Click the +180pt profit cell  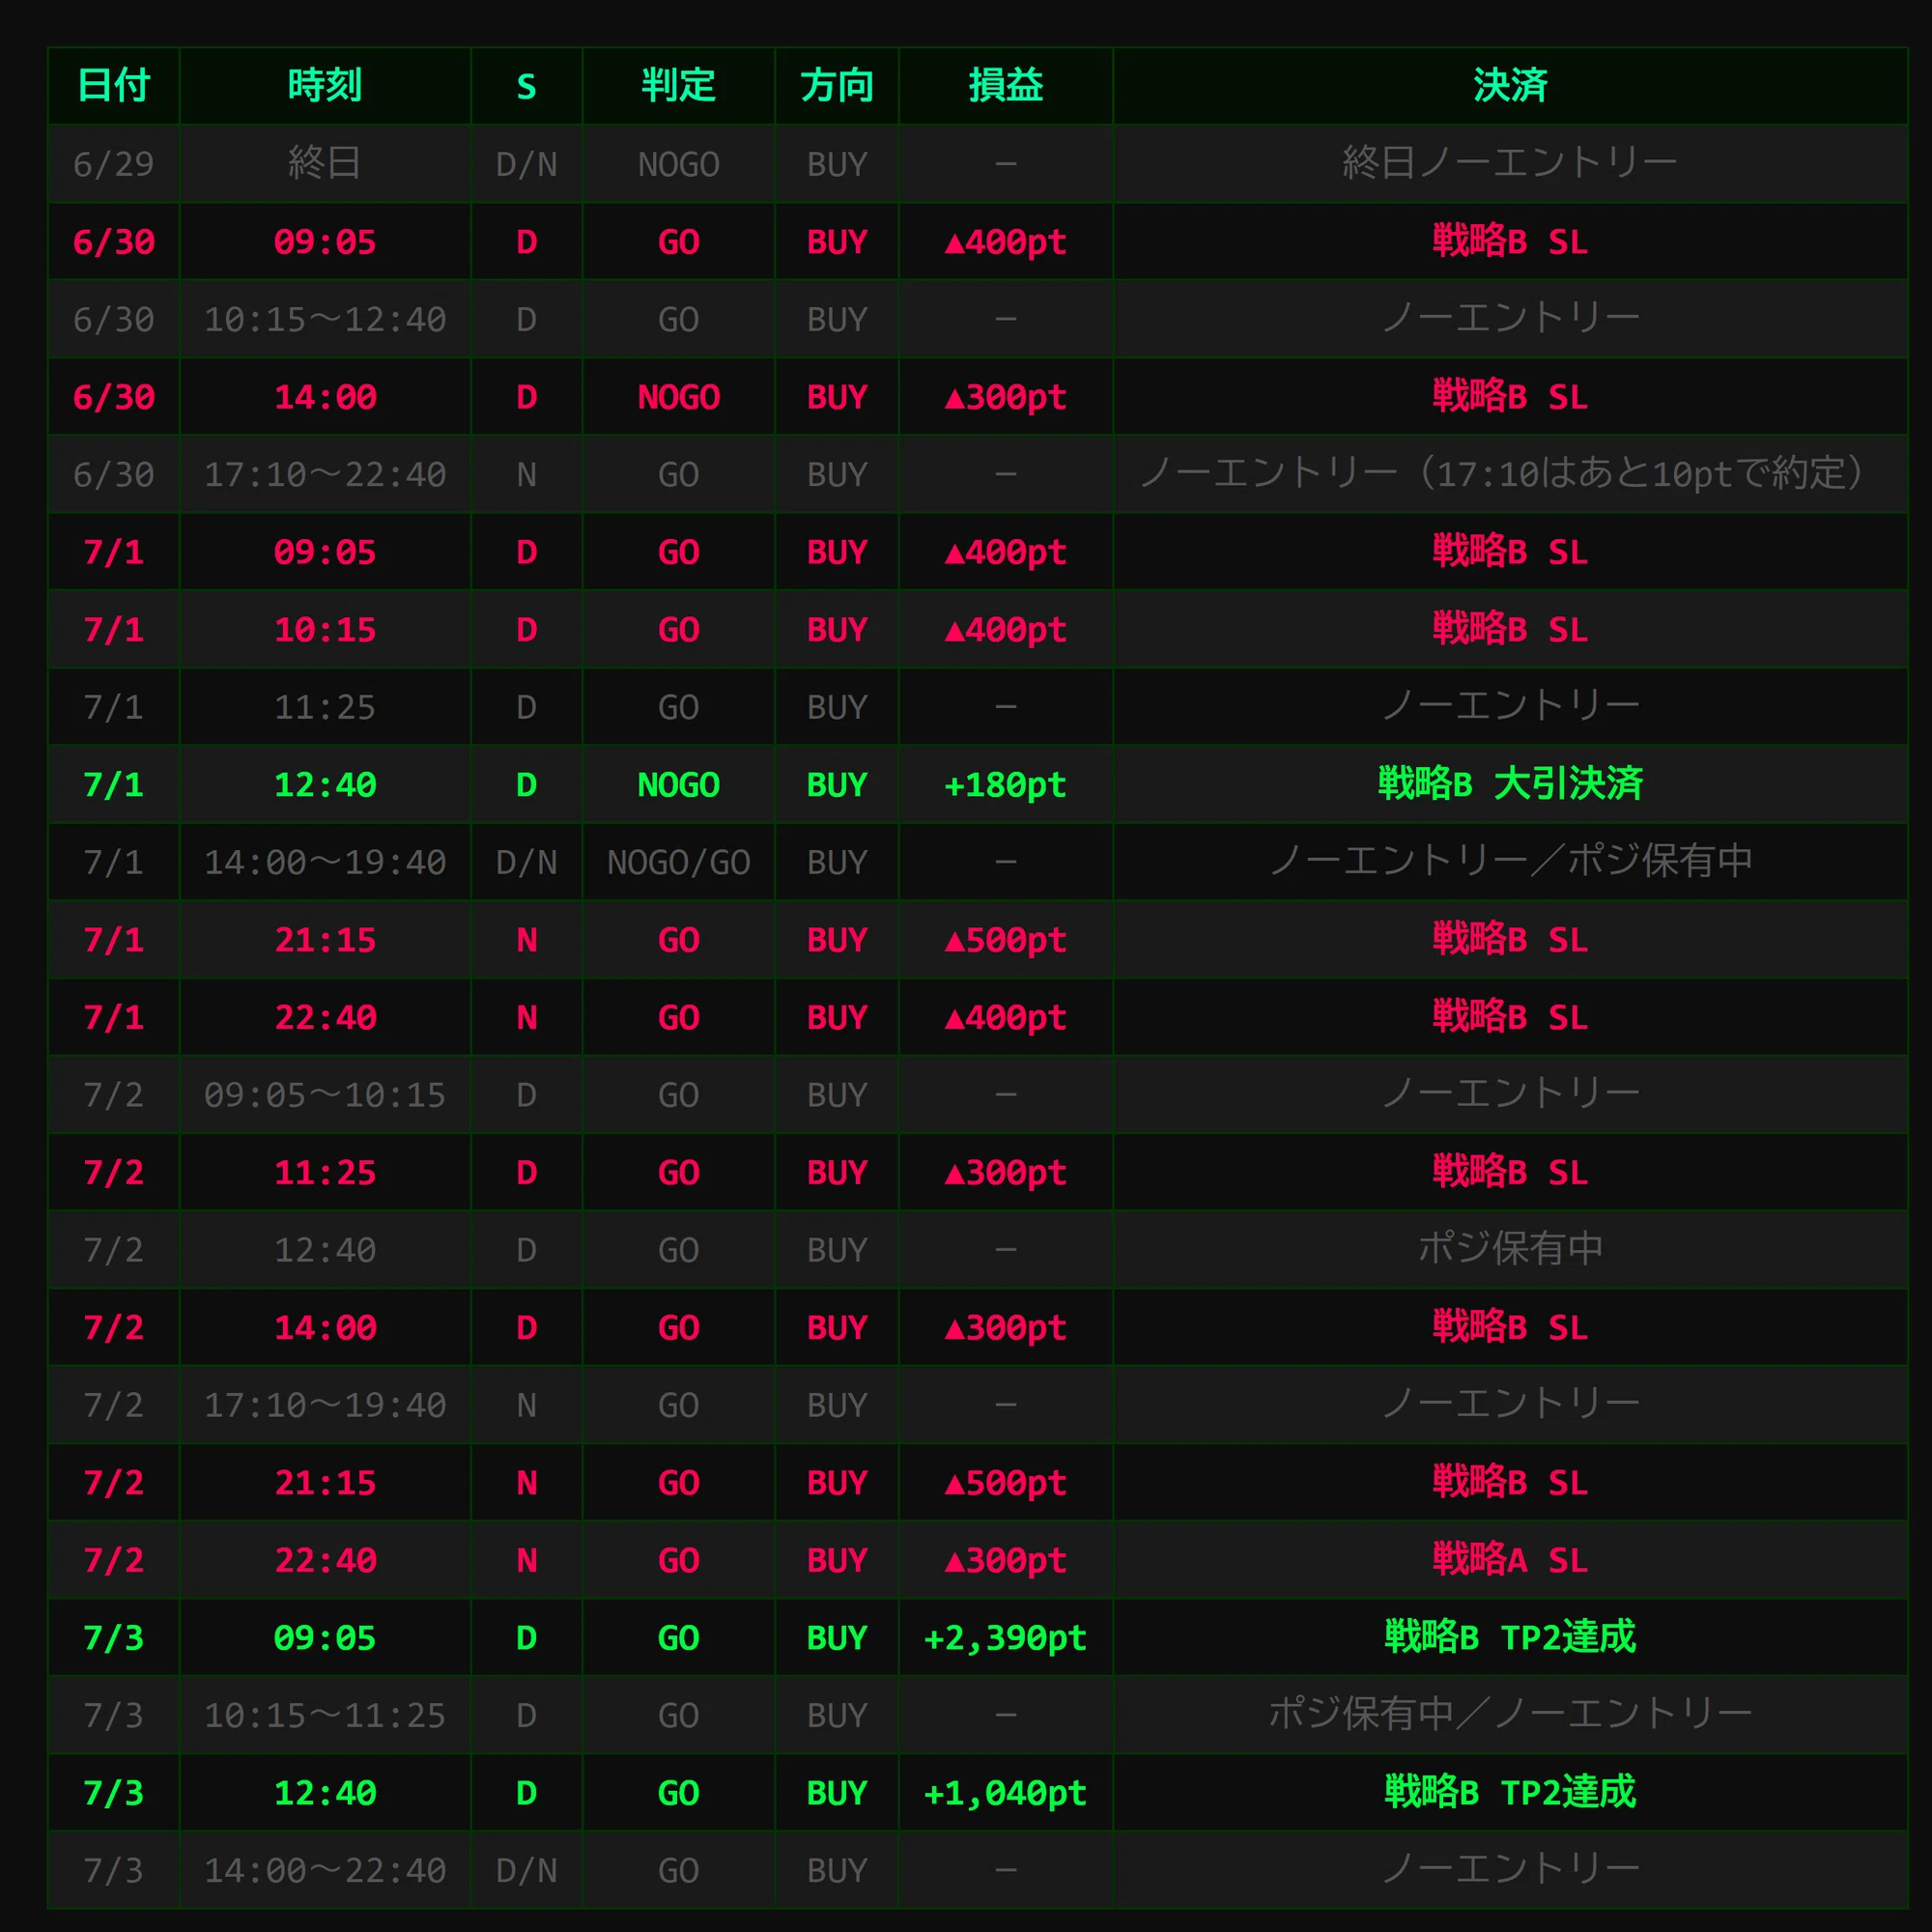[x=1006, y=785]
